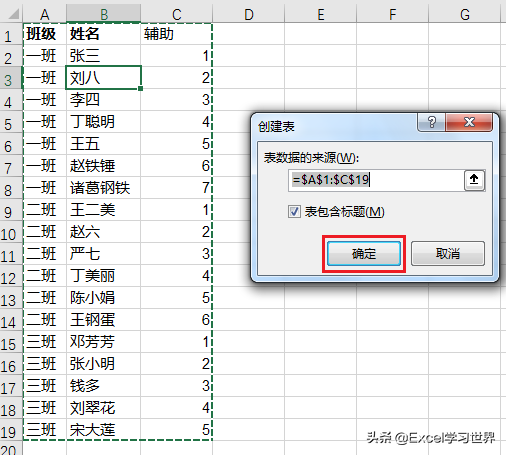Select column F header

[x=393, y=14]
